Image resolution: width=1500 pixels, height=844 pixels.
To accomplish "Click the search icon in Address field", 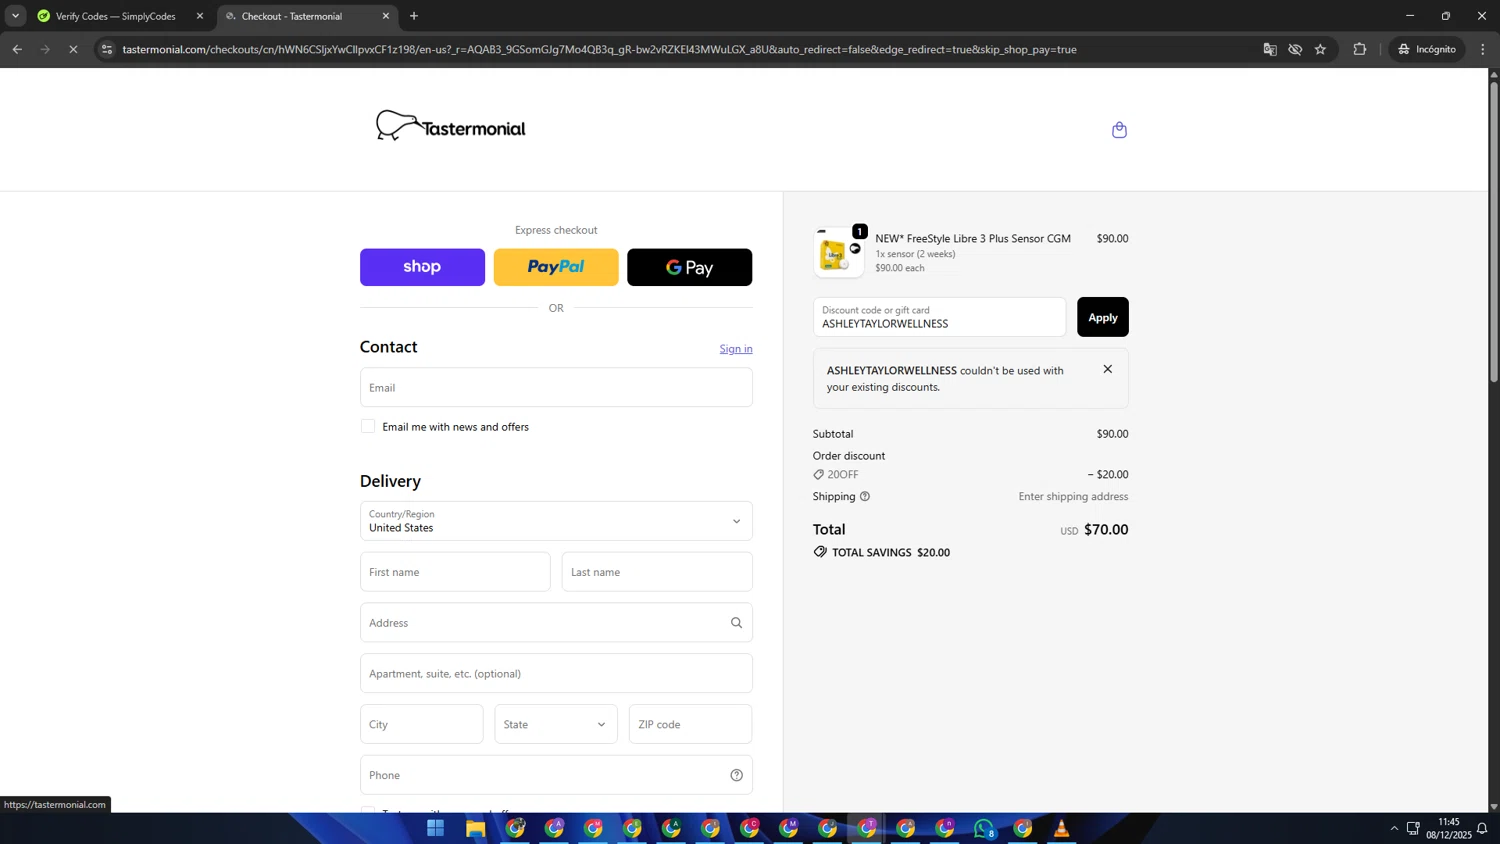I will pos(736,623).
